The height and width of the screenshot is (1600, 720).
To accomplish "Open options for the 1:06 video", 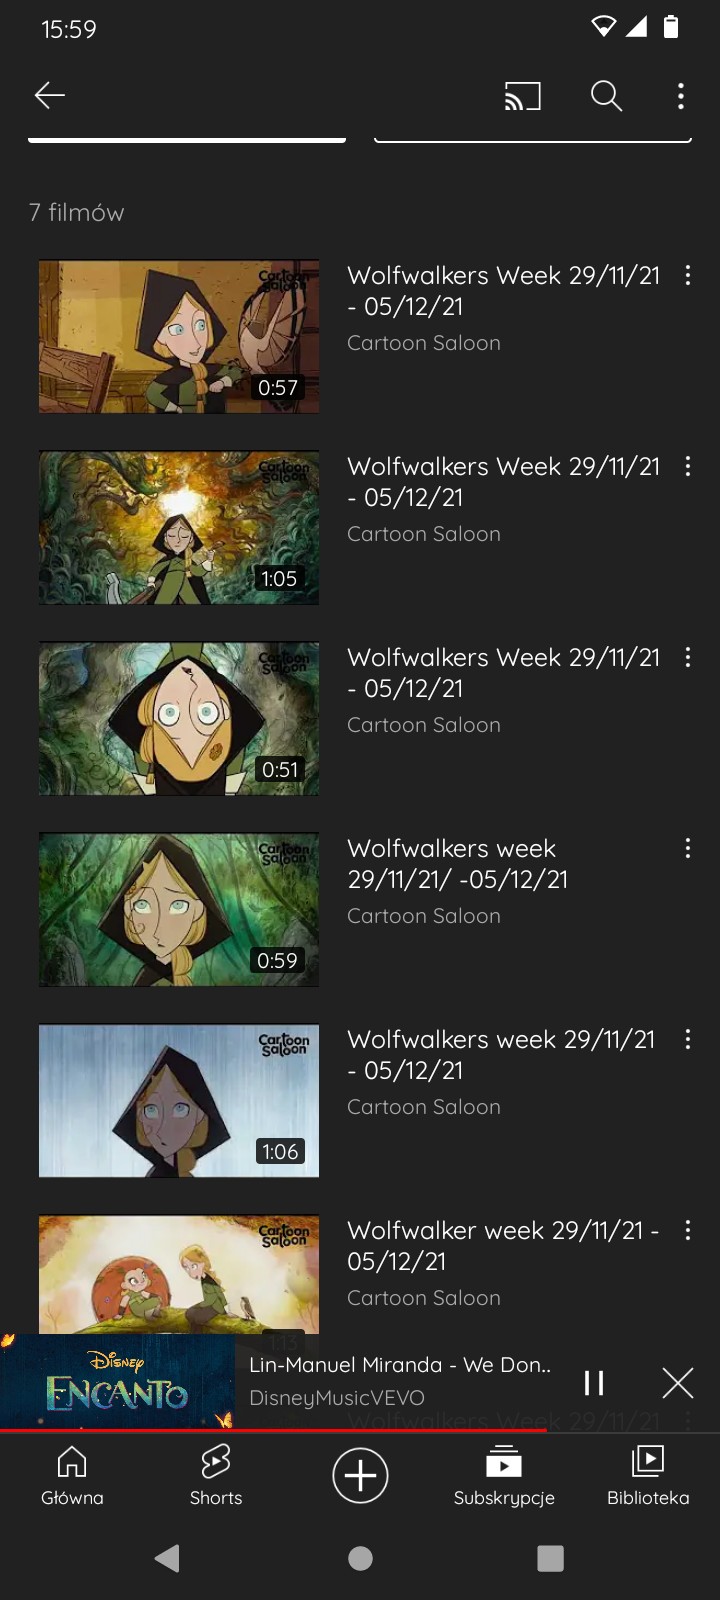I will pyautogui.click(x=688, y=1039).
